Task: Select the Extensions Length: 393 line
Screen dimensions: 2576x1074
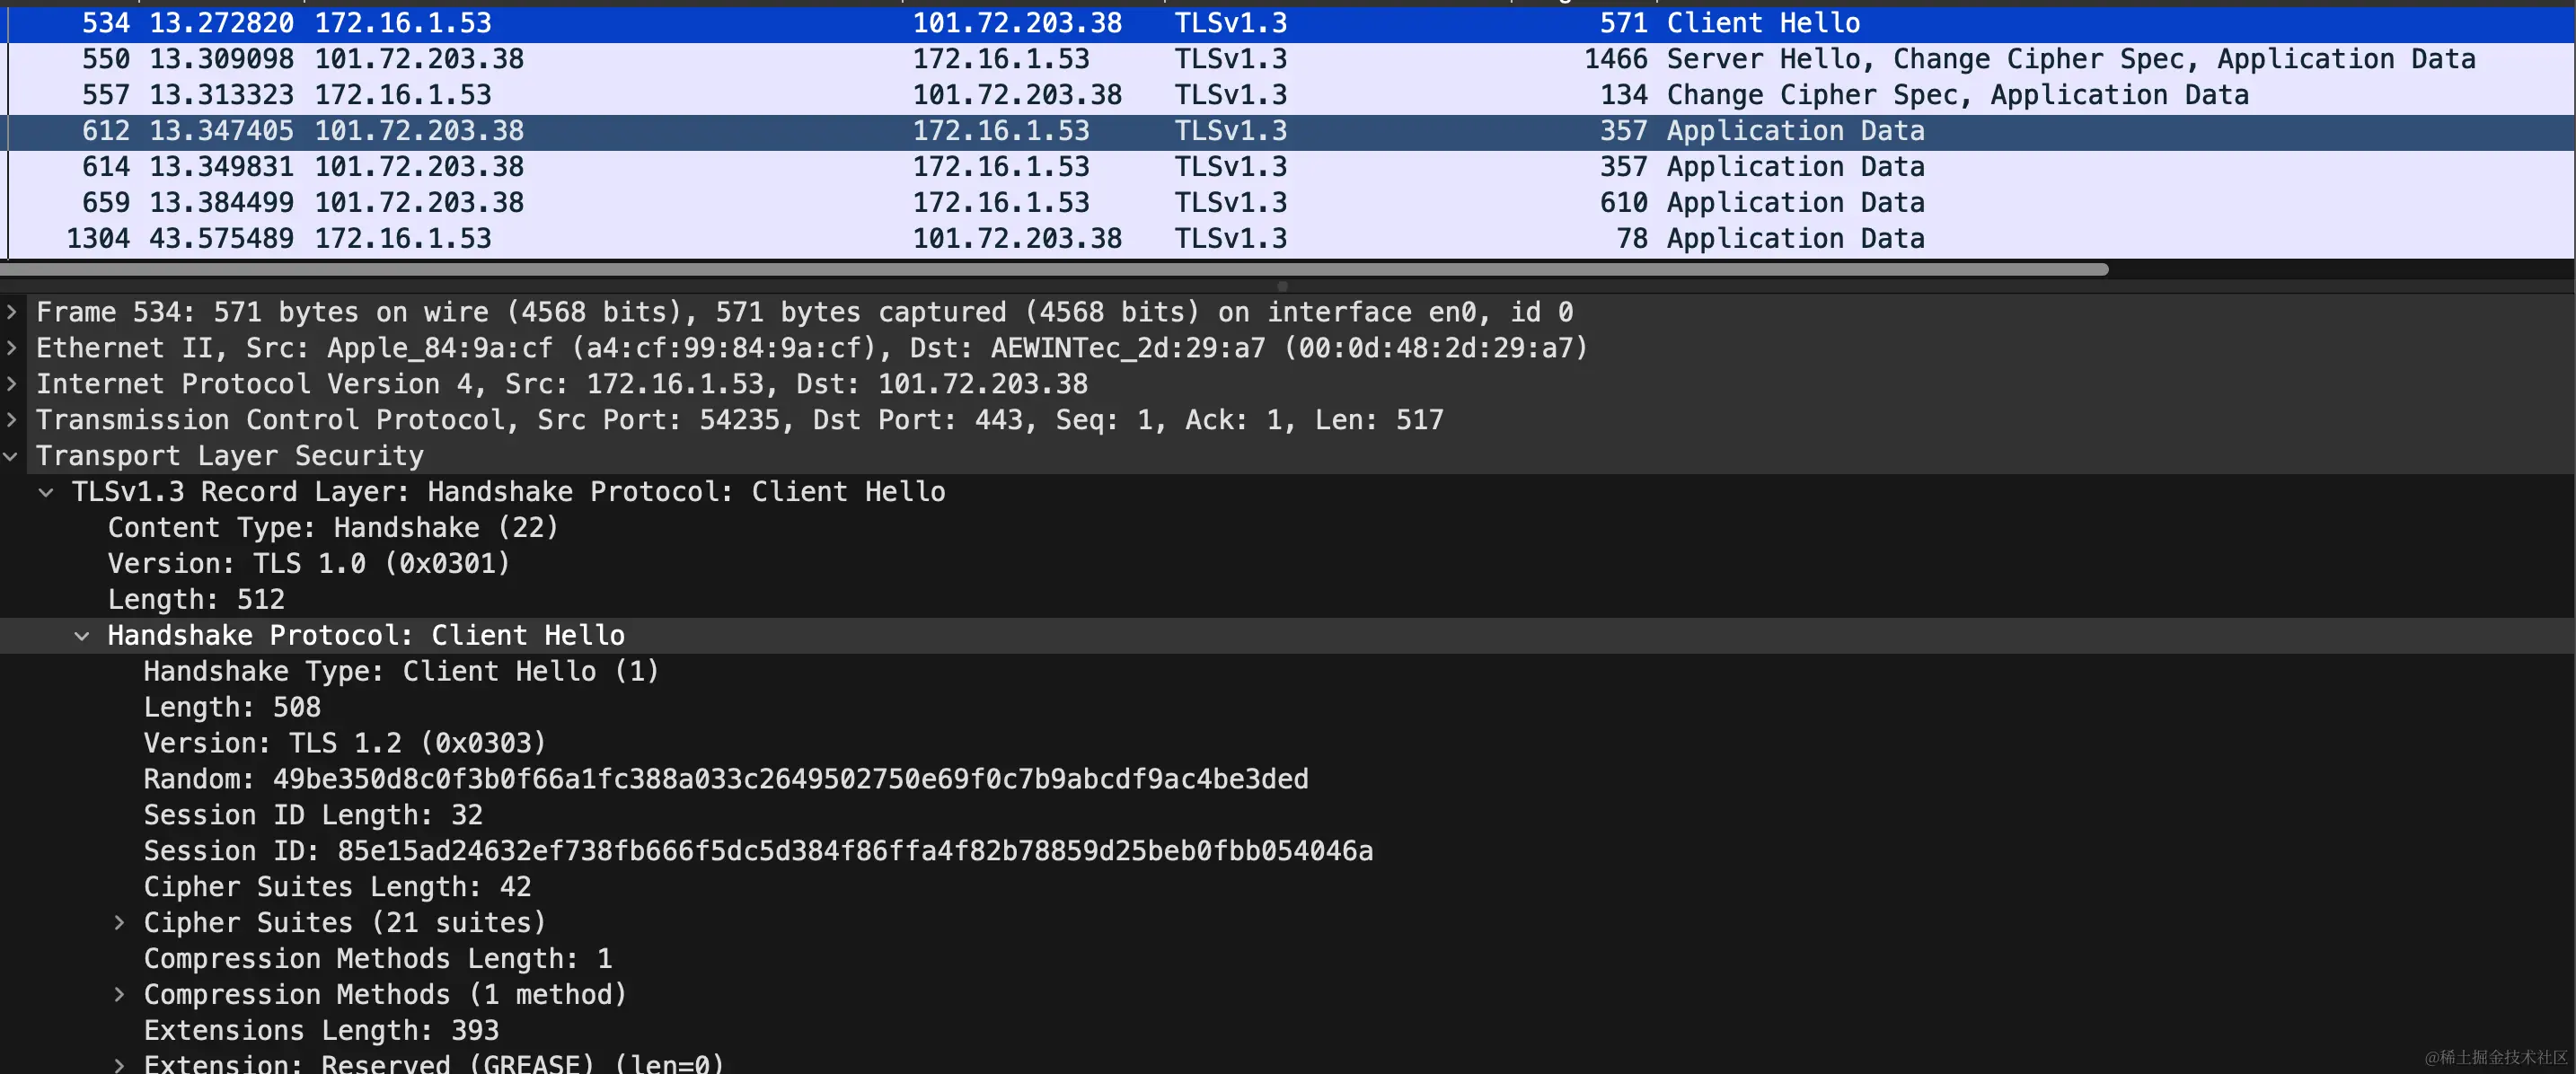Action: click(321, 1030)
